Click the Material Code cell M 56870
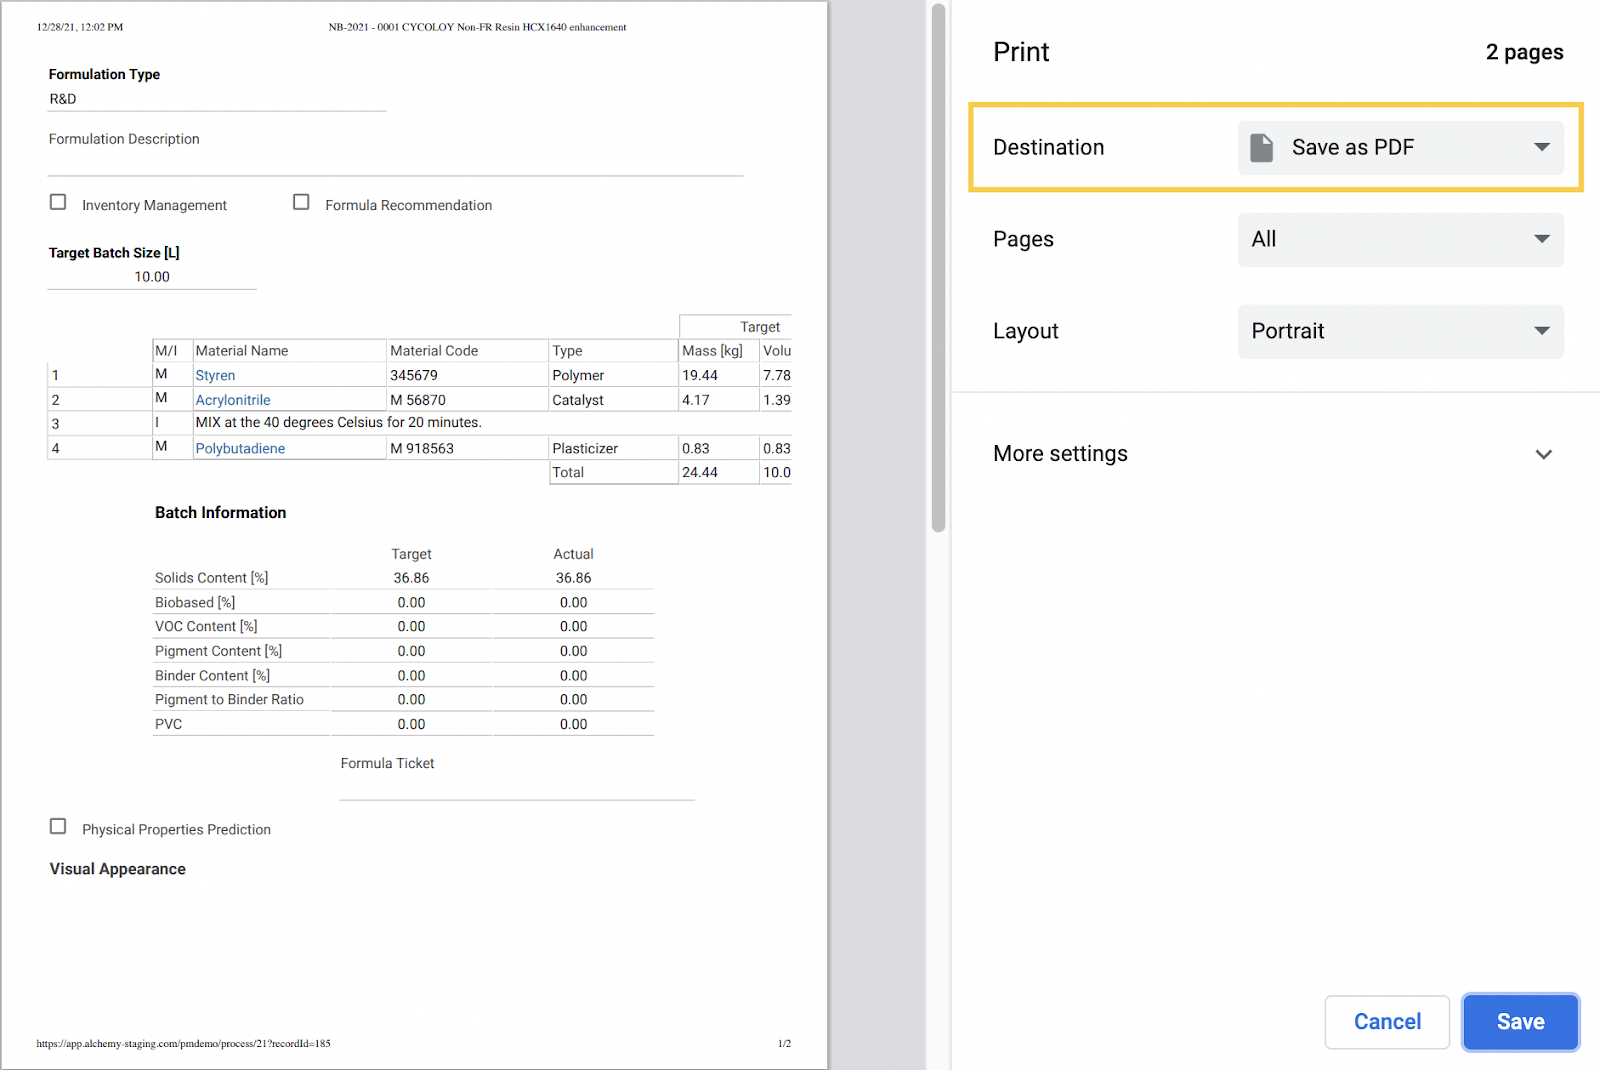Screen dimensions: 1600x1070 [418, 400]
